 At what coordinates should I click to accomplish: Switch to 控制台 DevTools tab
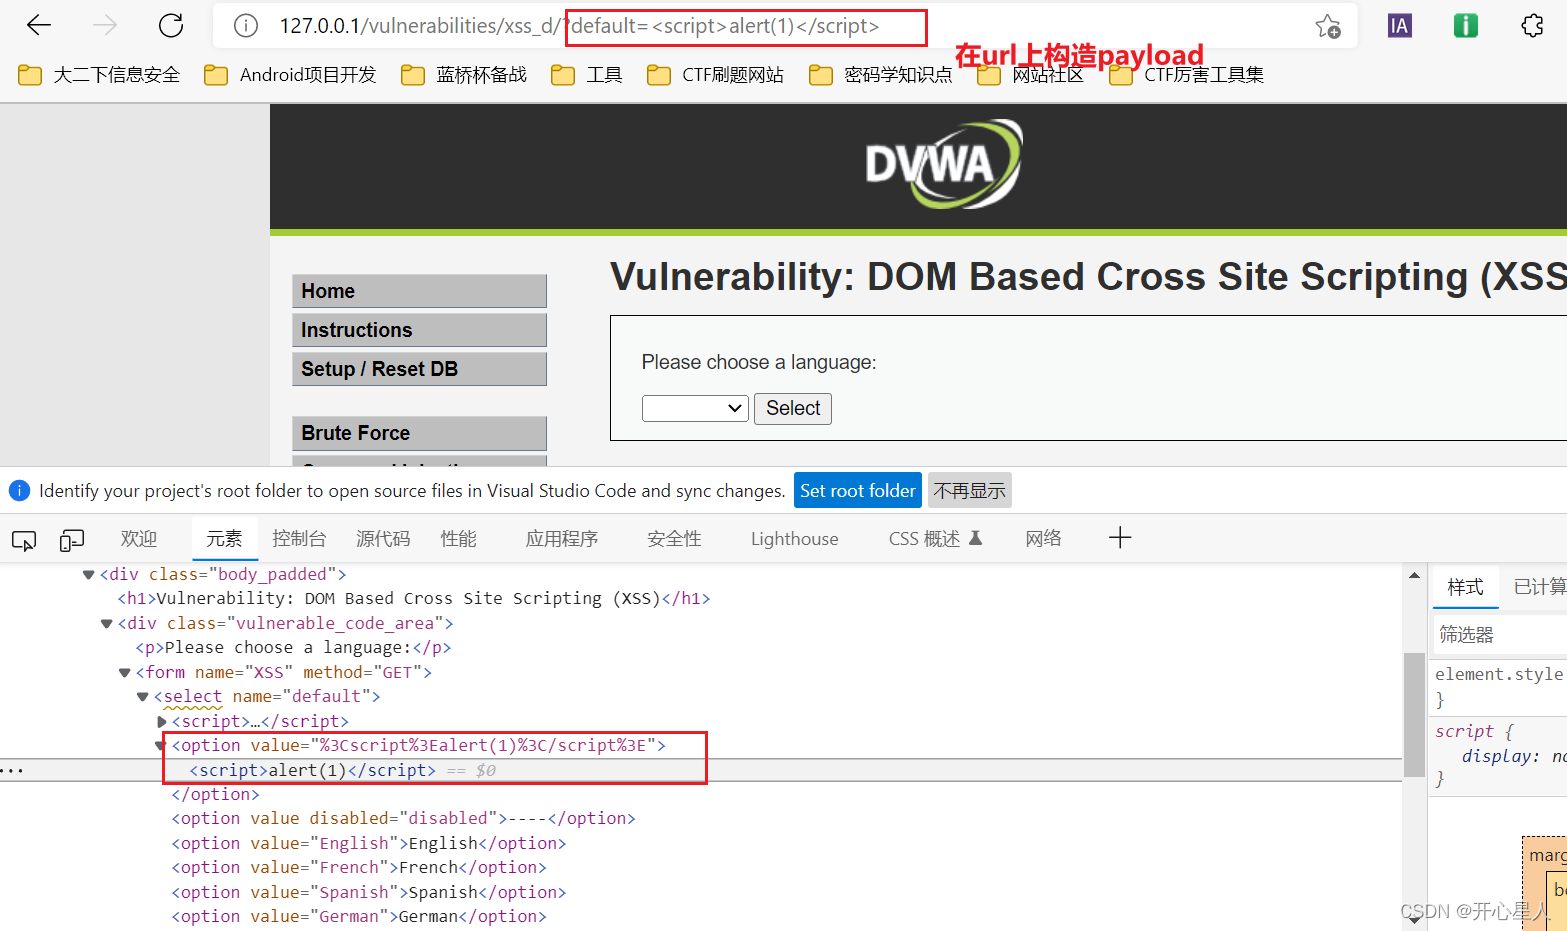tap(299, 539)
